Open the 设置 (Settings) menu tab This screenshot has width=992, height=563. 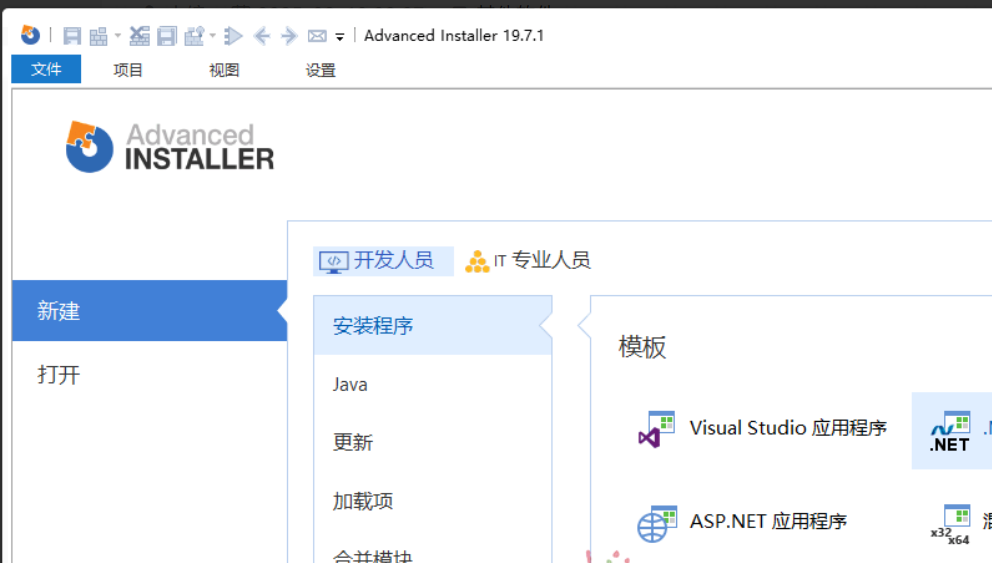tap(320, 70)
